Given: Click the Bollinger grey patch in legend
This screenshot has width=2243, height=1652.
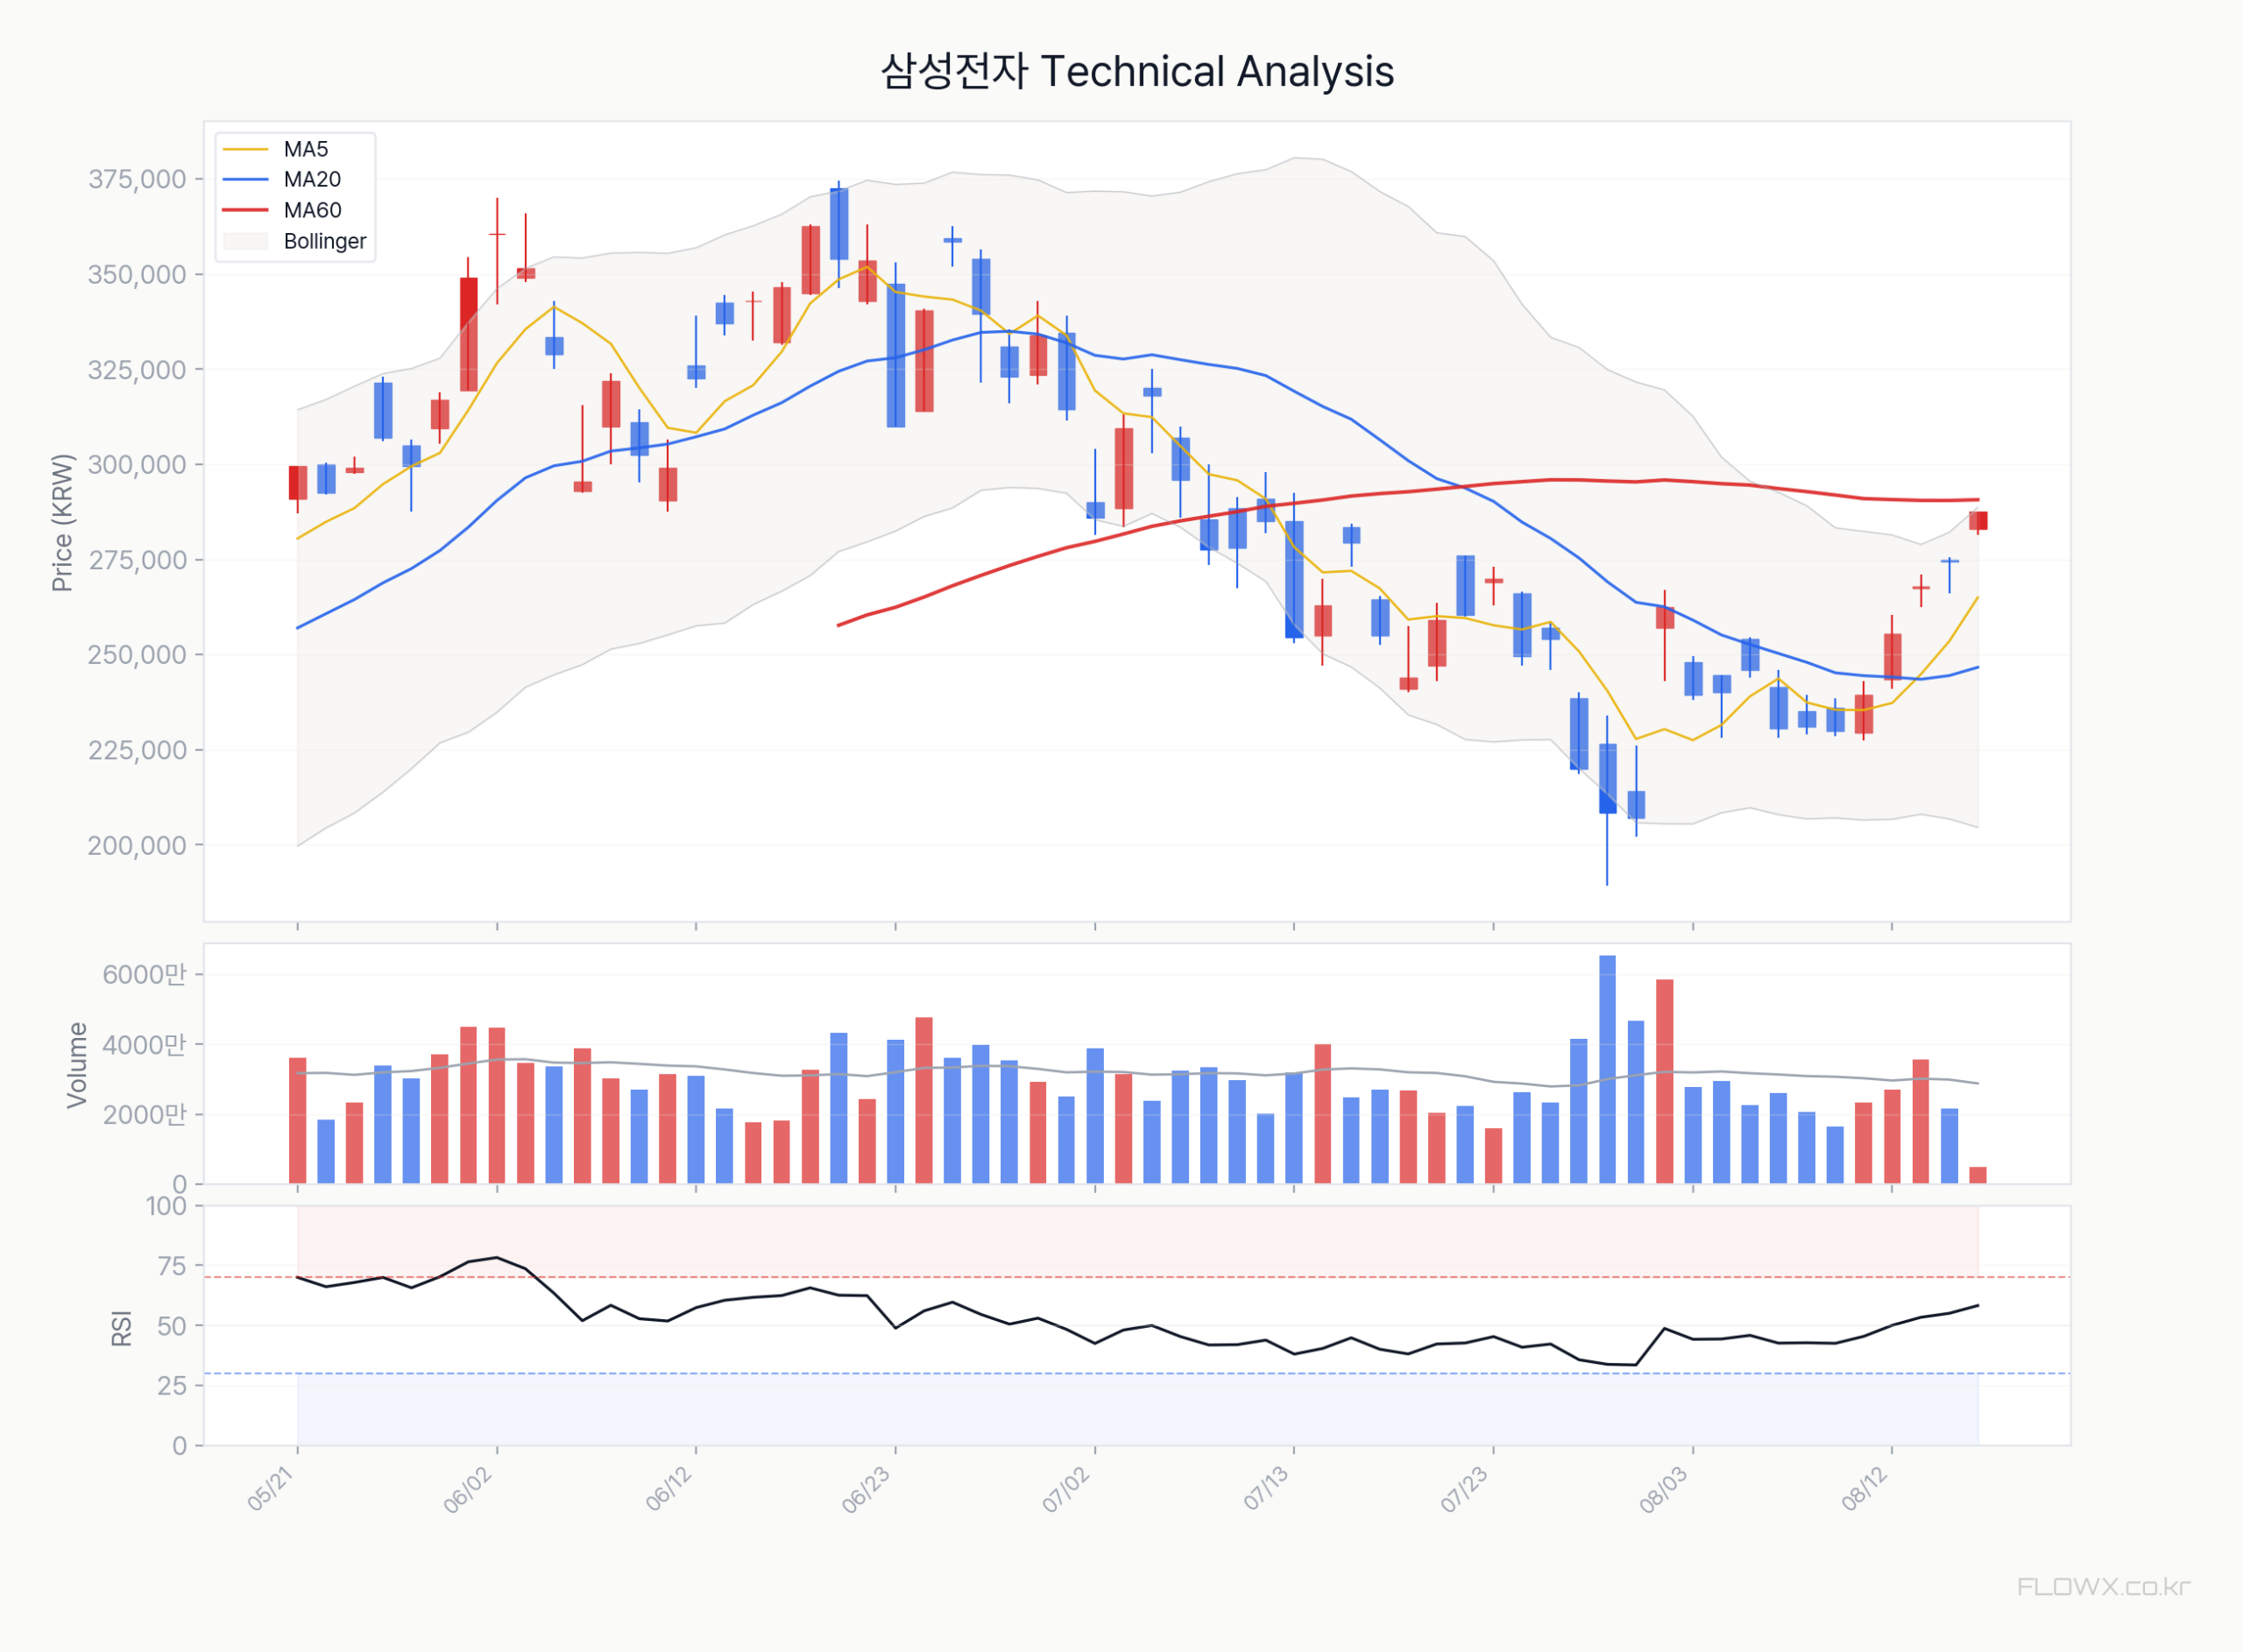Looking at the screenshot, I should click(x=245, y=241).
